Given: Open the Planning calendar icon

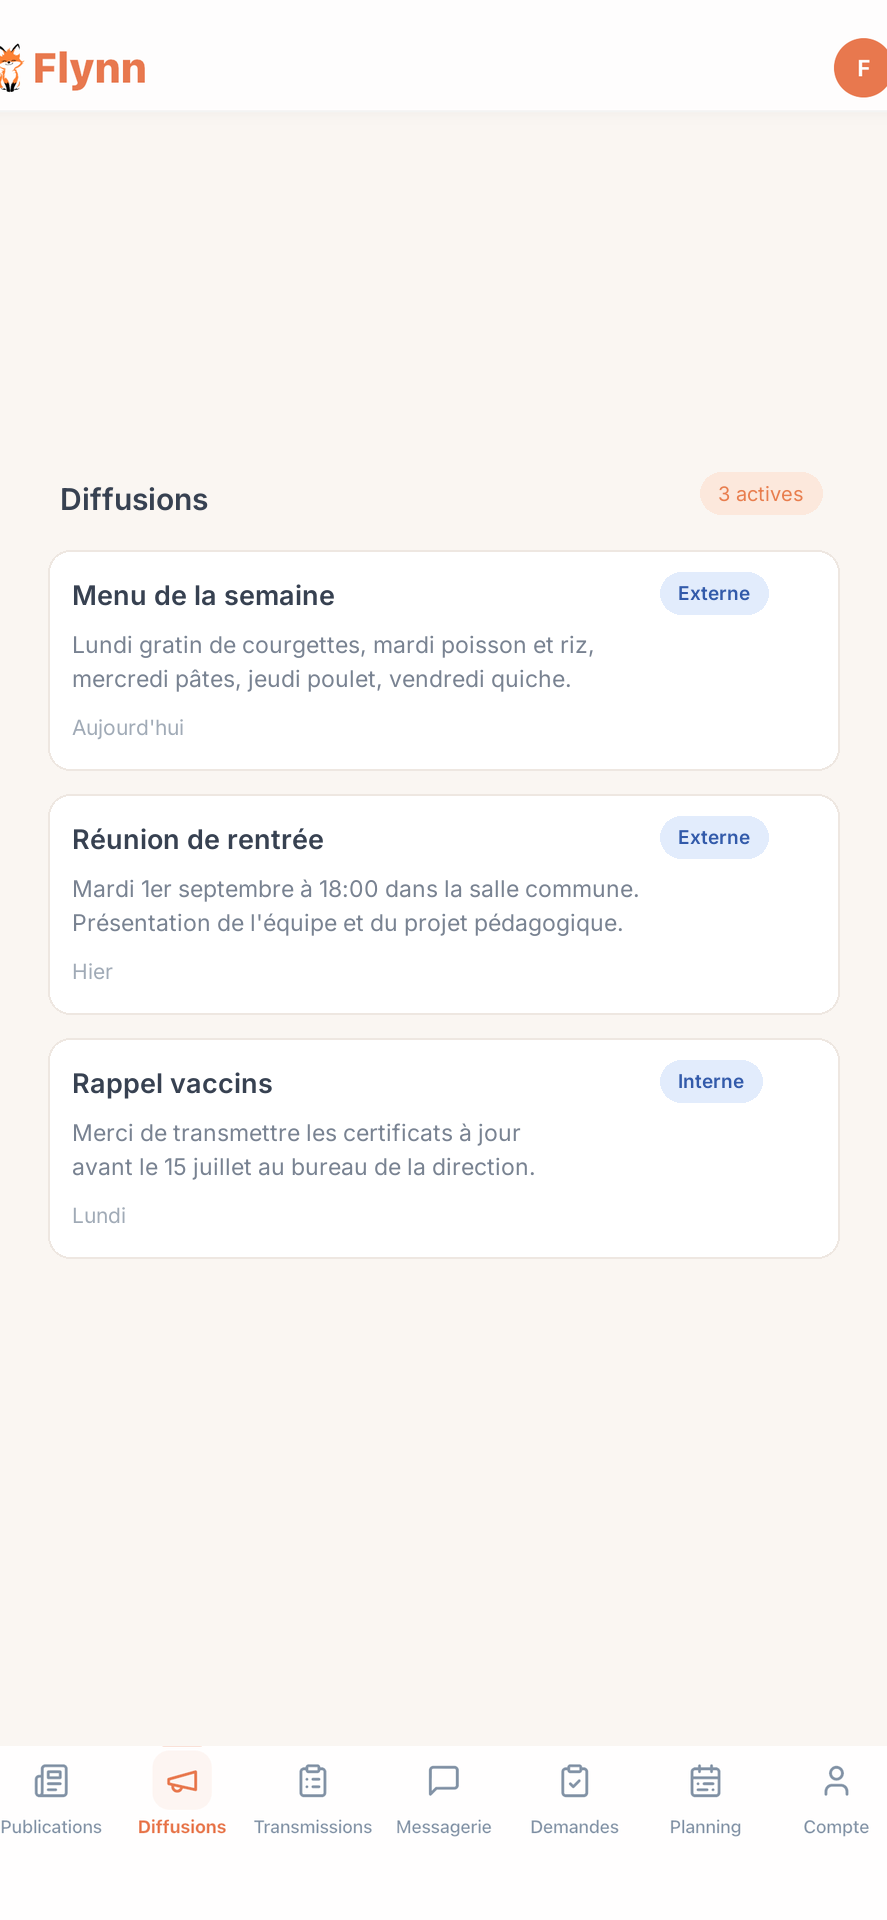Looking at the screenshot, I should click(x=706, y=1781).
